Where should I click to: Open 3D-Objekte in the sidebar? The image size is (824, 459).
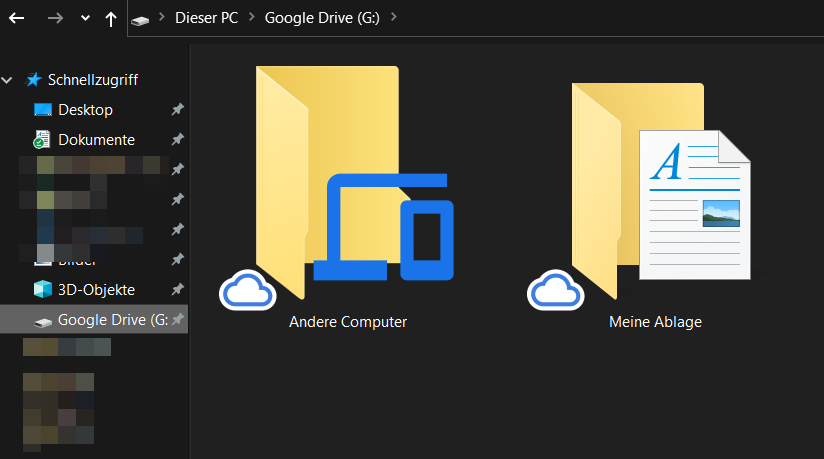coord(97,290)
